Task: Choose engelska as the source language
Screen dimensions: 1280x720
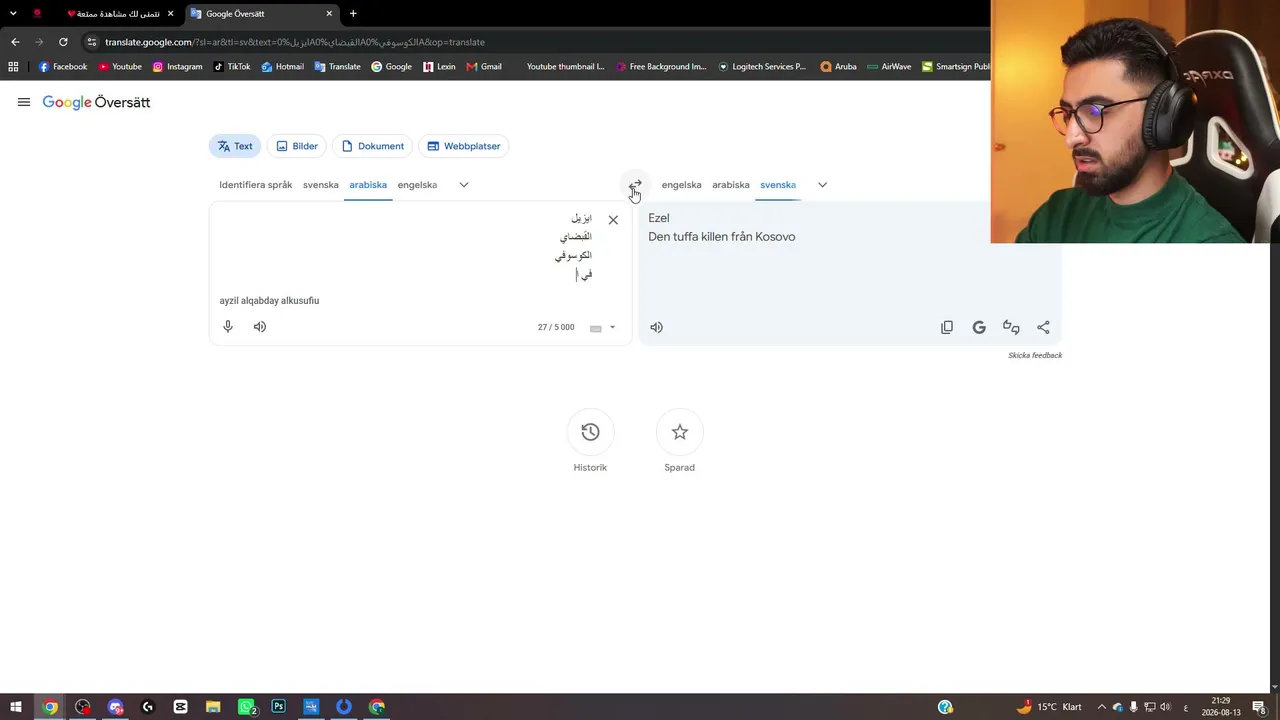Action: tap(417, 185)
